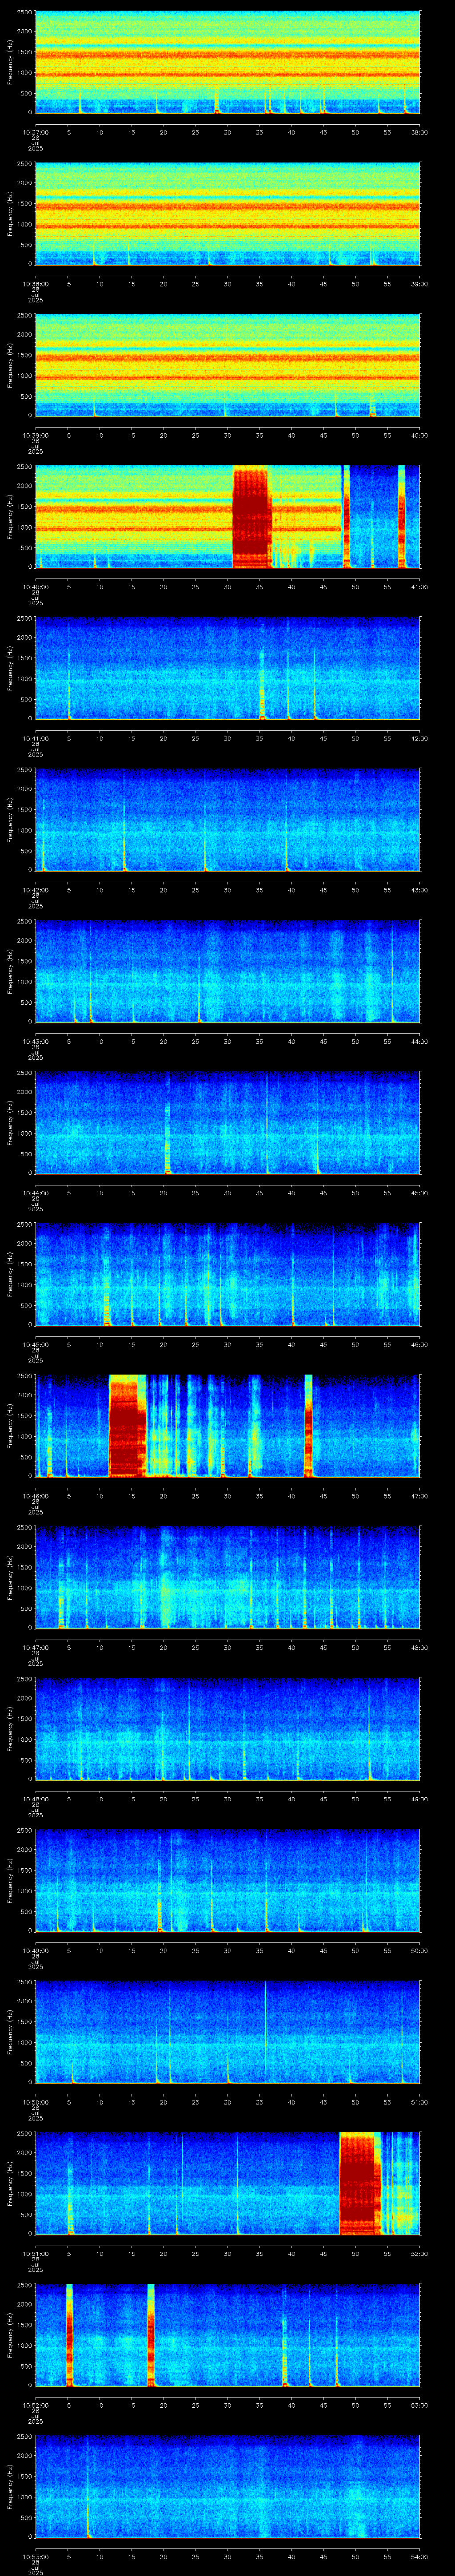View the spectrogram panel starting at 10:47:00
455x2576 pixels.
228,1578
